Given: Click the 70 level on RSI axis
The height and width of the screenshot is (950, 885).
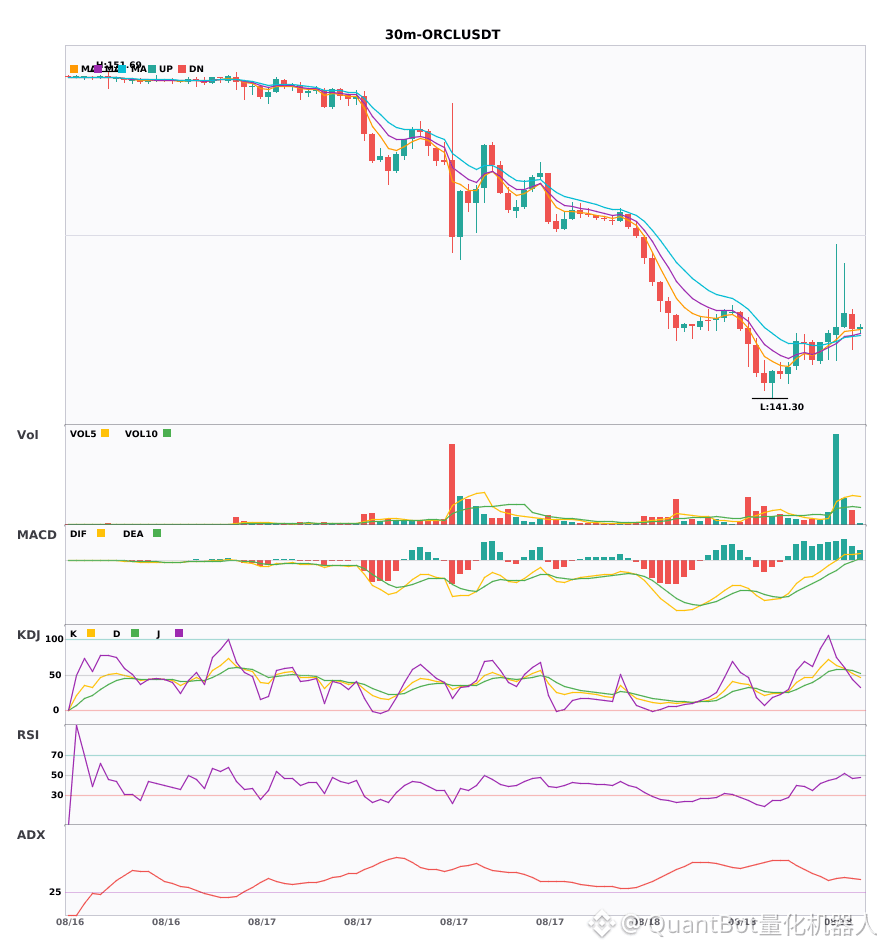Looking at the screenshot, I should click(58, 755).
